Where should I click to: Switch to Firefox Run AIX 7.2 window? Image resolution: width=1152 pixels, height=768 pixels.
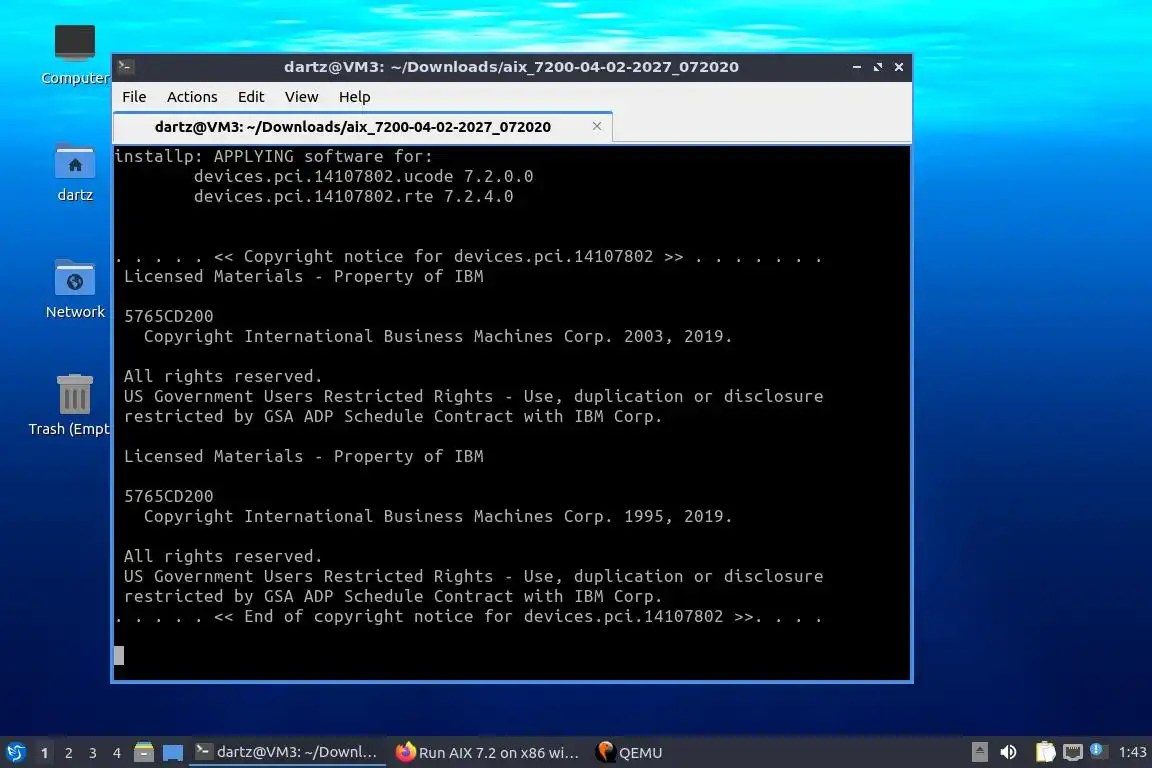pos(487,752)
